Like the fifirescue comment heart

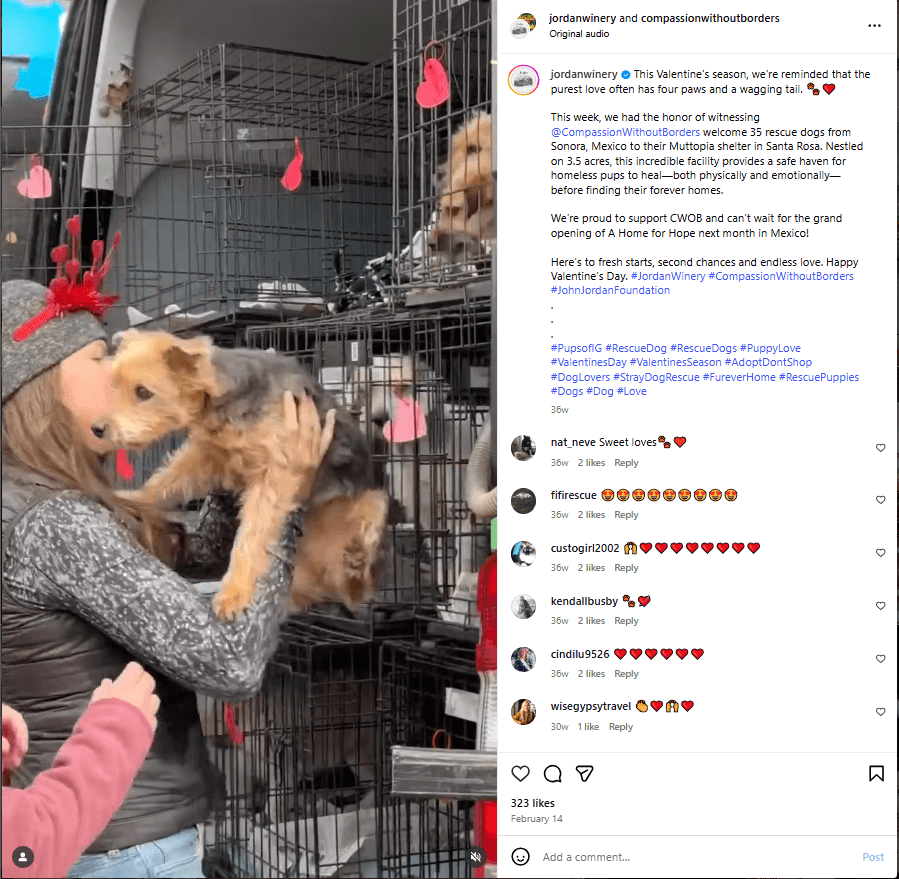coord(880,500)
